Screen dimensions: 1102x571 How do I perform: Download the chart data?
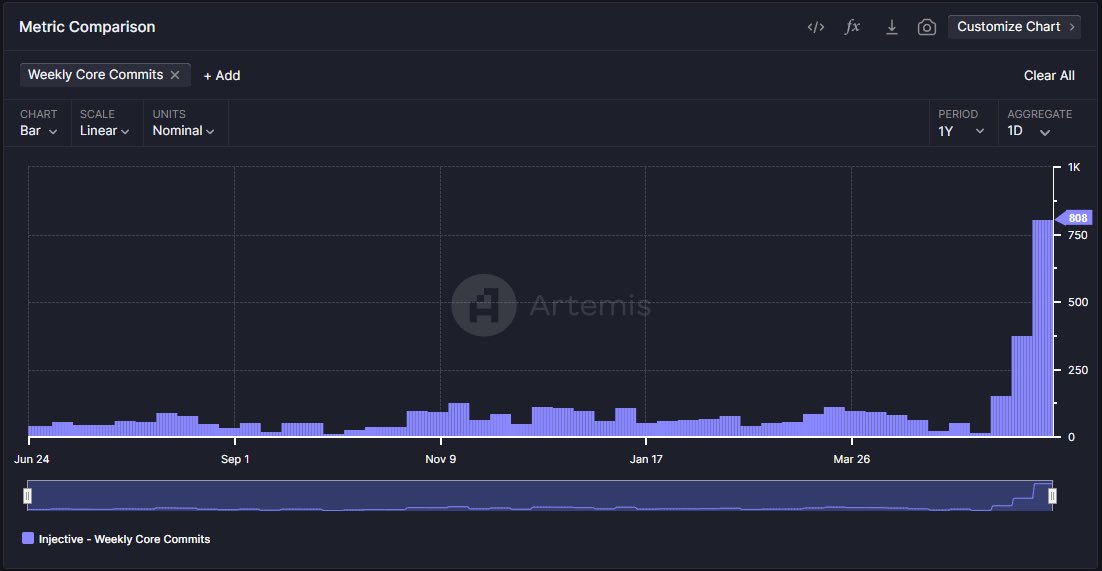(891, 27)
